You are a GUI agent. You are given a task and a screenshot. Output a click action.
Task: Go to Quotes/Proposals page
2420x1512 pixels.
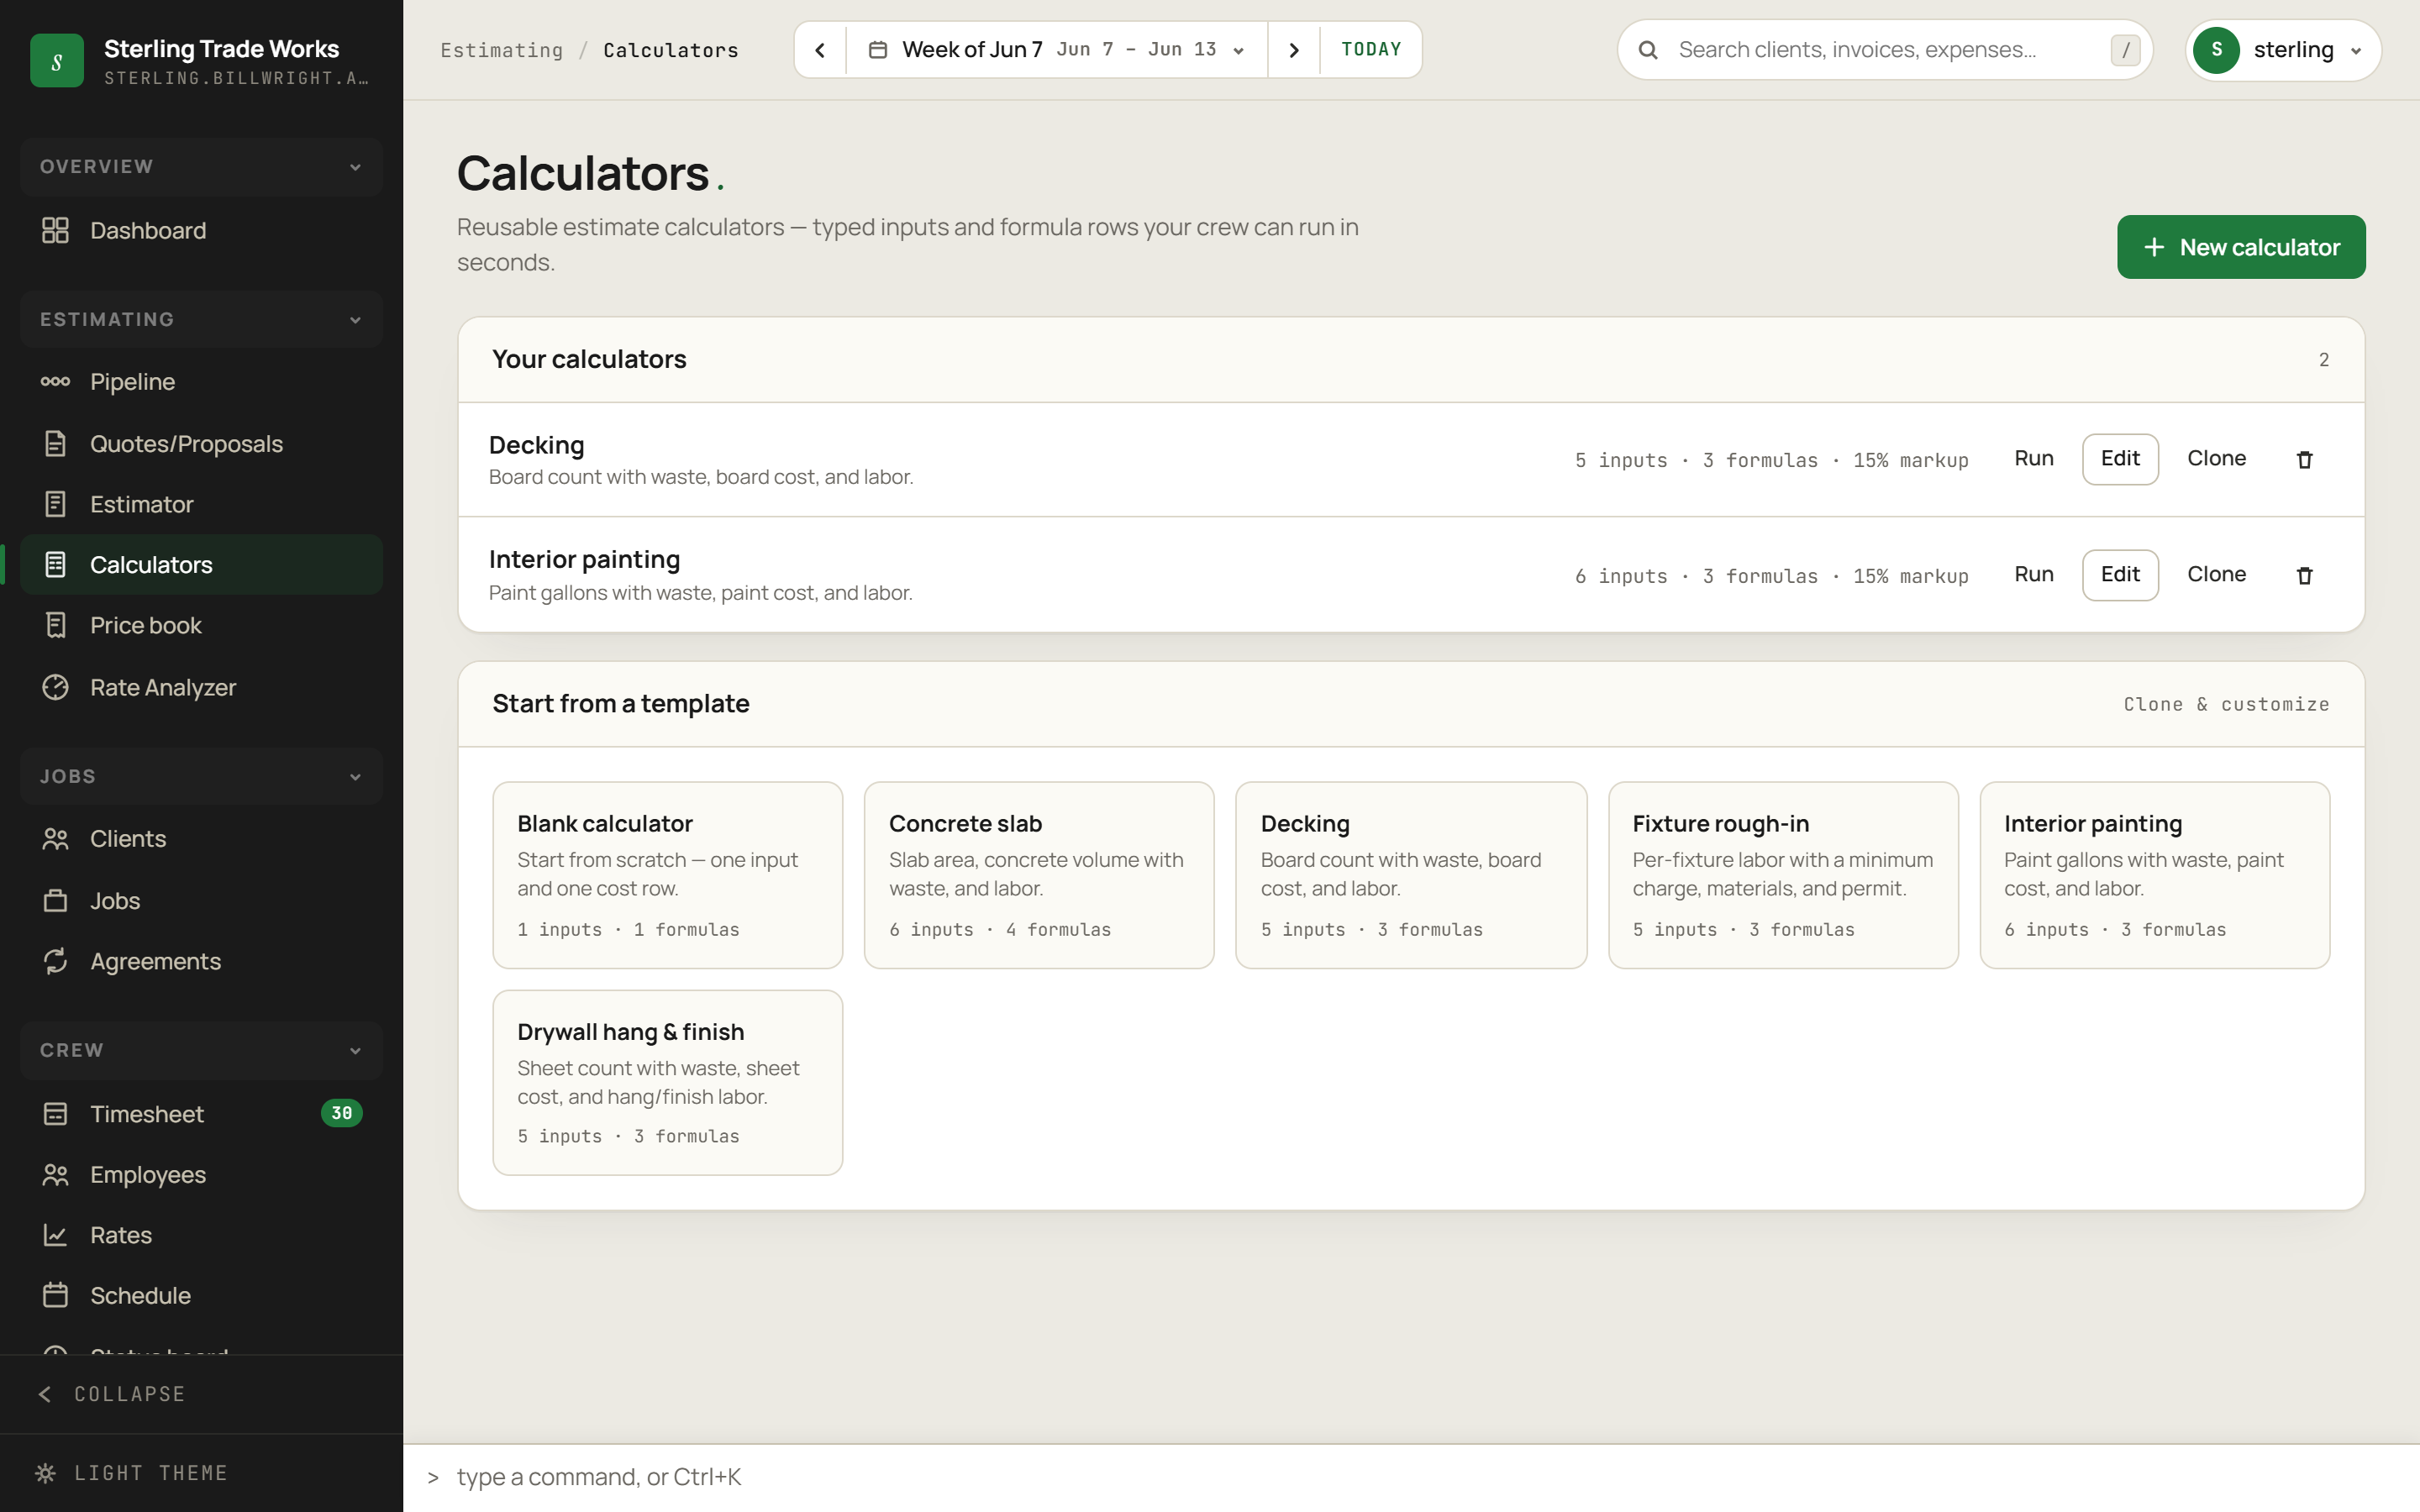tap(202, 444)
